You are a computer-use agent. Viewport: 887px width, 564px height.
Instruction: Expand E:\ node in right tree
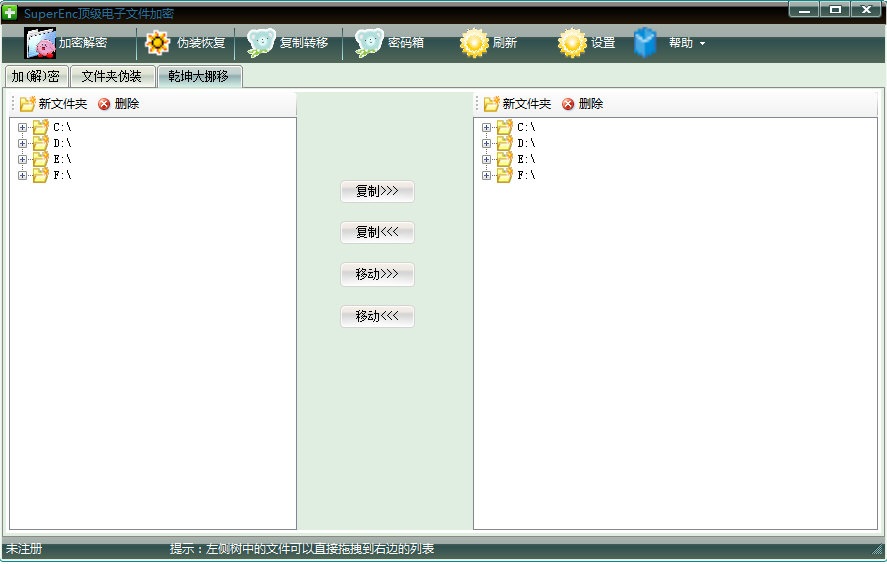tap(486, 160)
